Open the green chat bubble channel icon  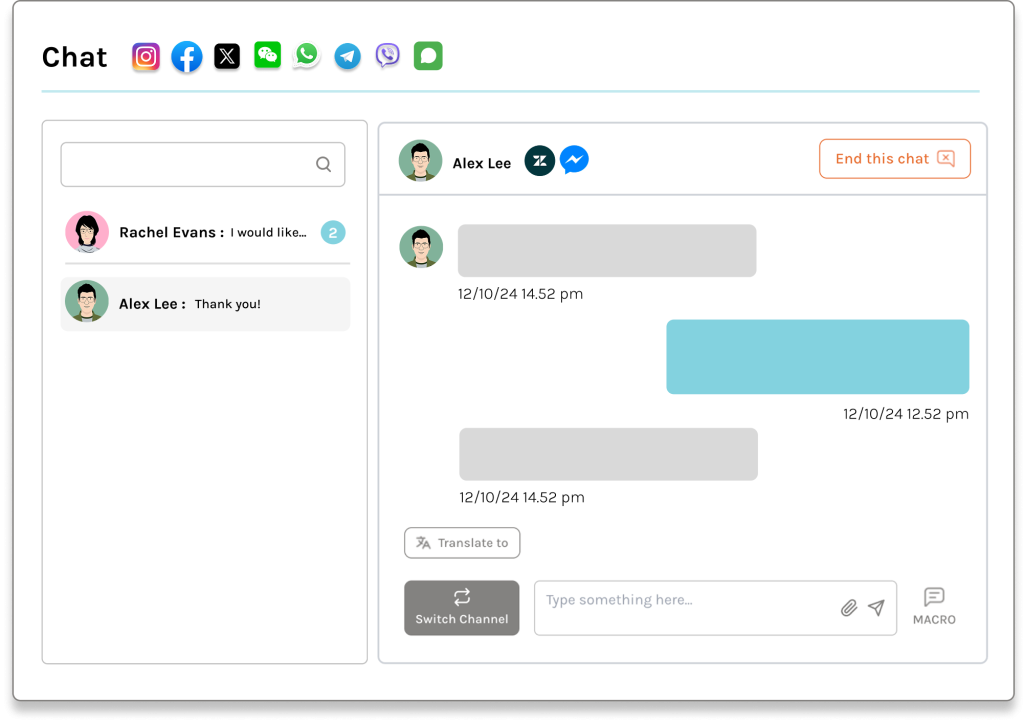pyautogui.click(x=428, y=55)
